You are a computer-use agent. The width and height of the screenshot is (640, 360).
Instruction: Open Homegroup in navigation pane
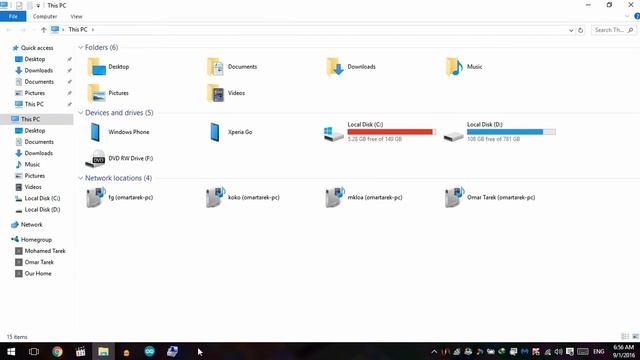[x=31, y=240]
